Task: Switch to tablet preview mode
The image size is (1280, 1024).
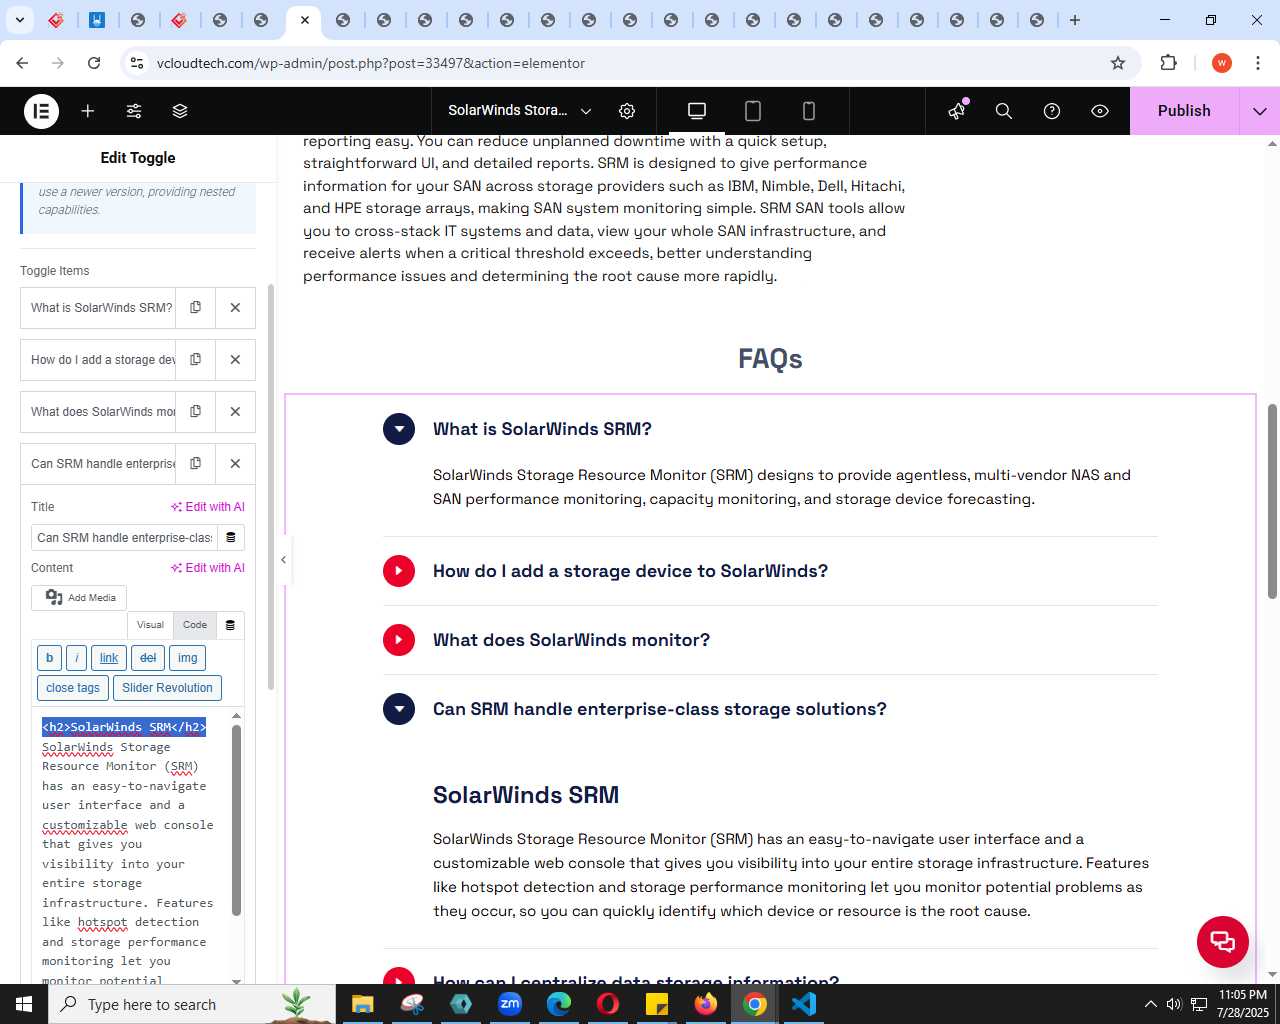Action: 753,111
